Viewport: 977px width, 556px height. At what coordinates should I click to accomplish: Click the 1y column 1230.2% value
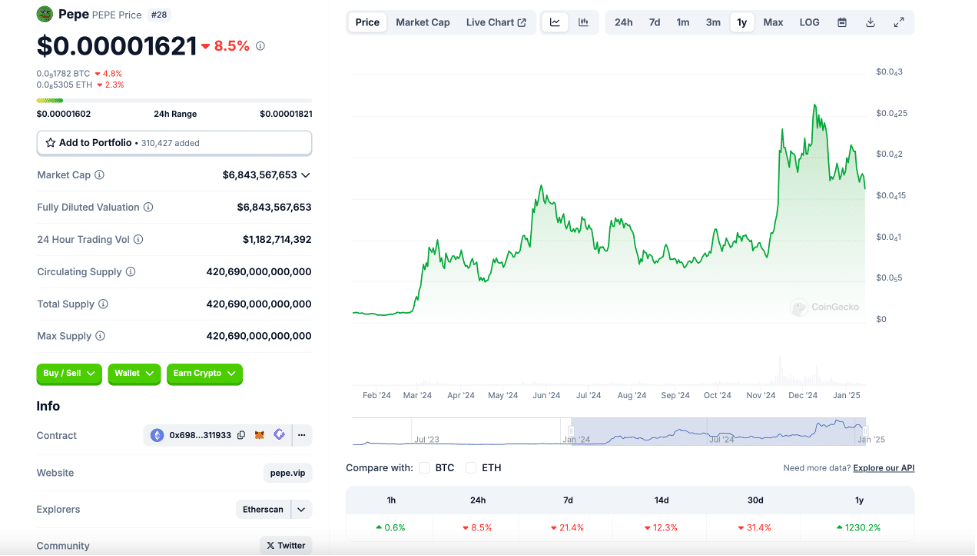tap(859, 527)
